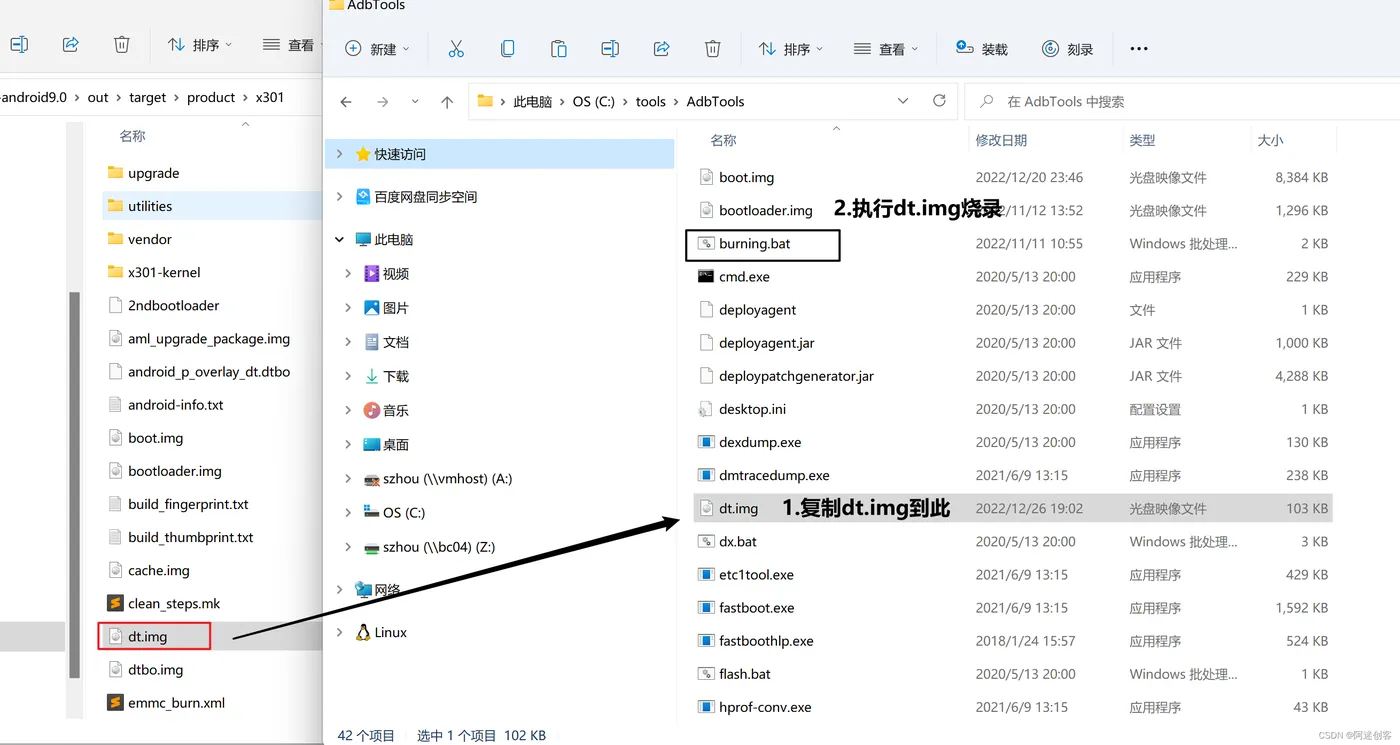Click the Back navigation arrow

(x=346, y=101)
